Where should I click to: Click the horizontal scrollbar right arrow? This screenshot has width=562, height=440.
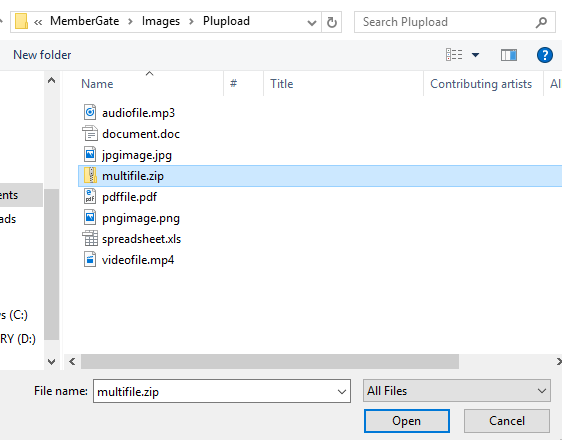tap(558, 362)
